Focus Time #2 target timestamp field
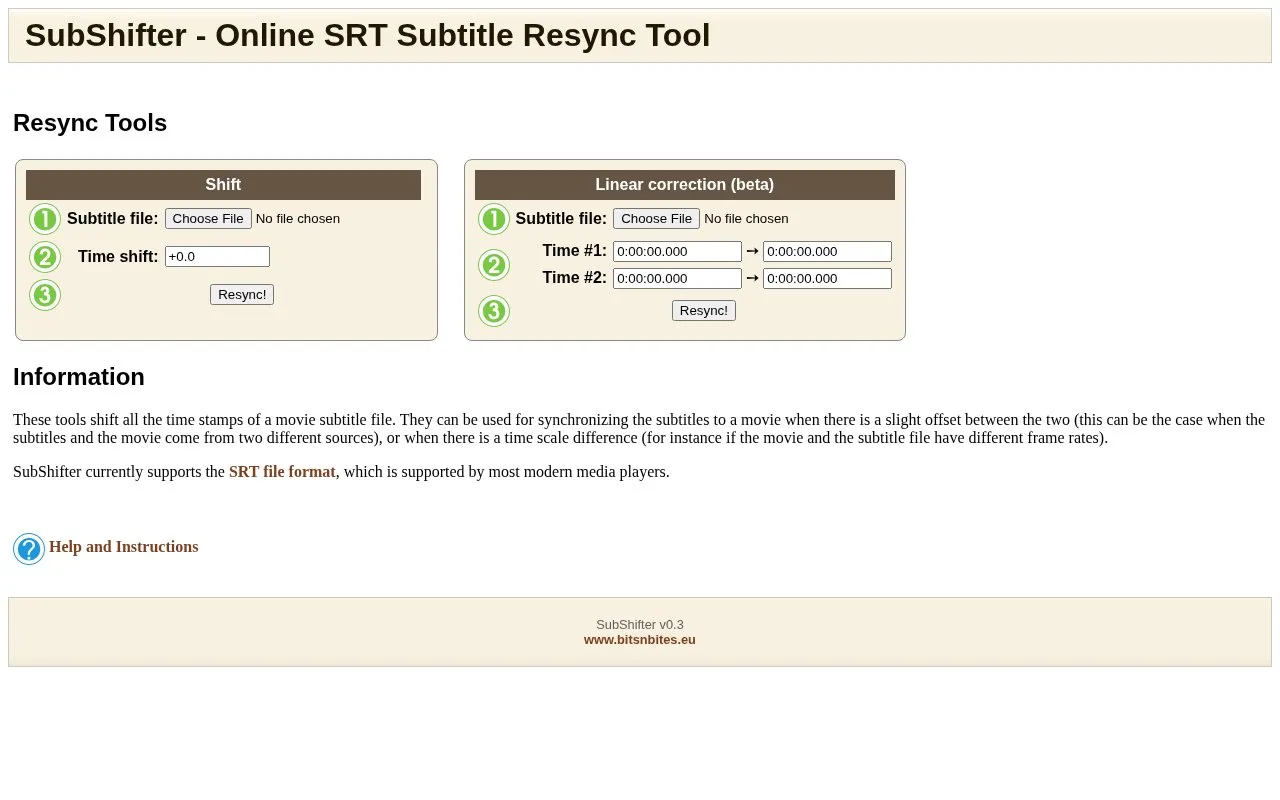Screen dimensions: 1280x800 827,279
